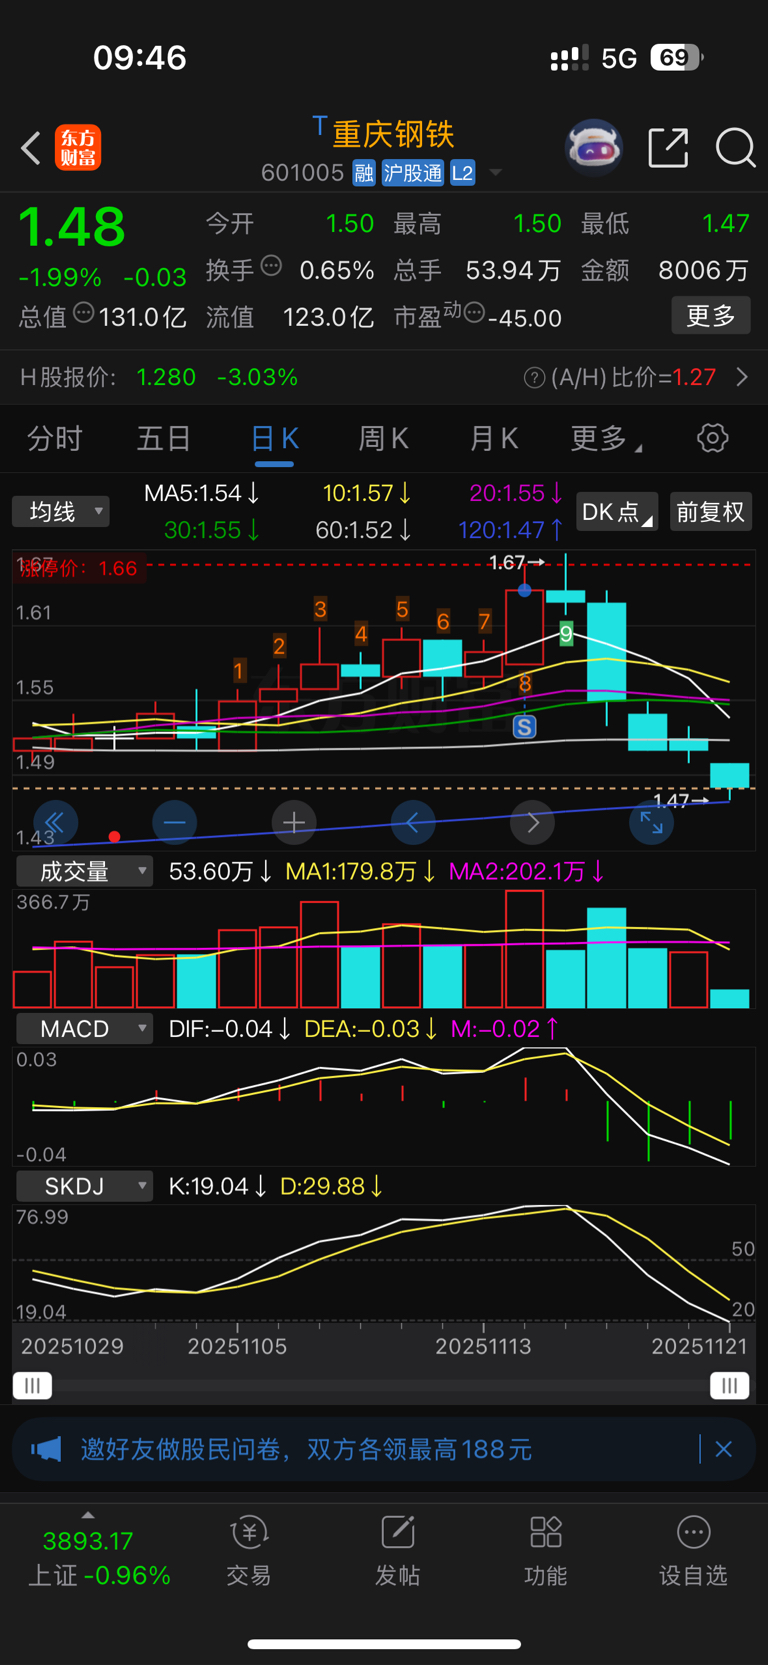Screen dimensions: 769x1665
Task: Tap the share export icon
Action: point(668,148)
